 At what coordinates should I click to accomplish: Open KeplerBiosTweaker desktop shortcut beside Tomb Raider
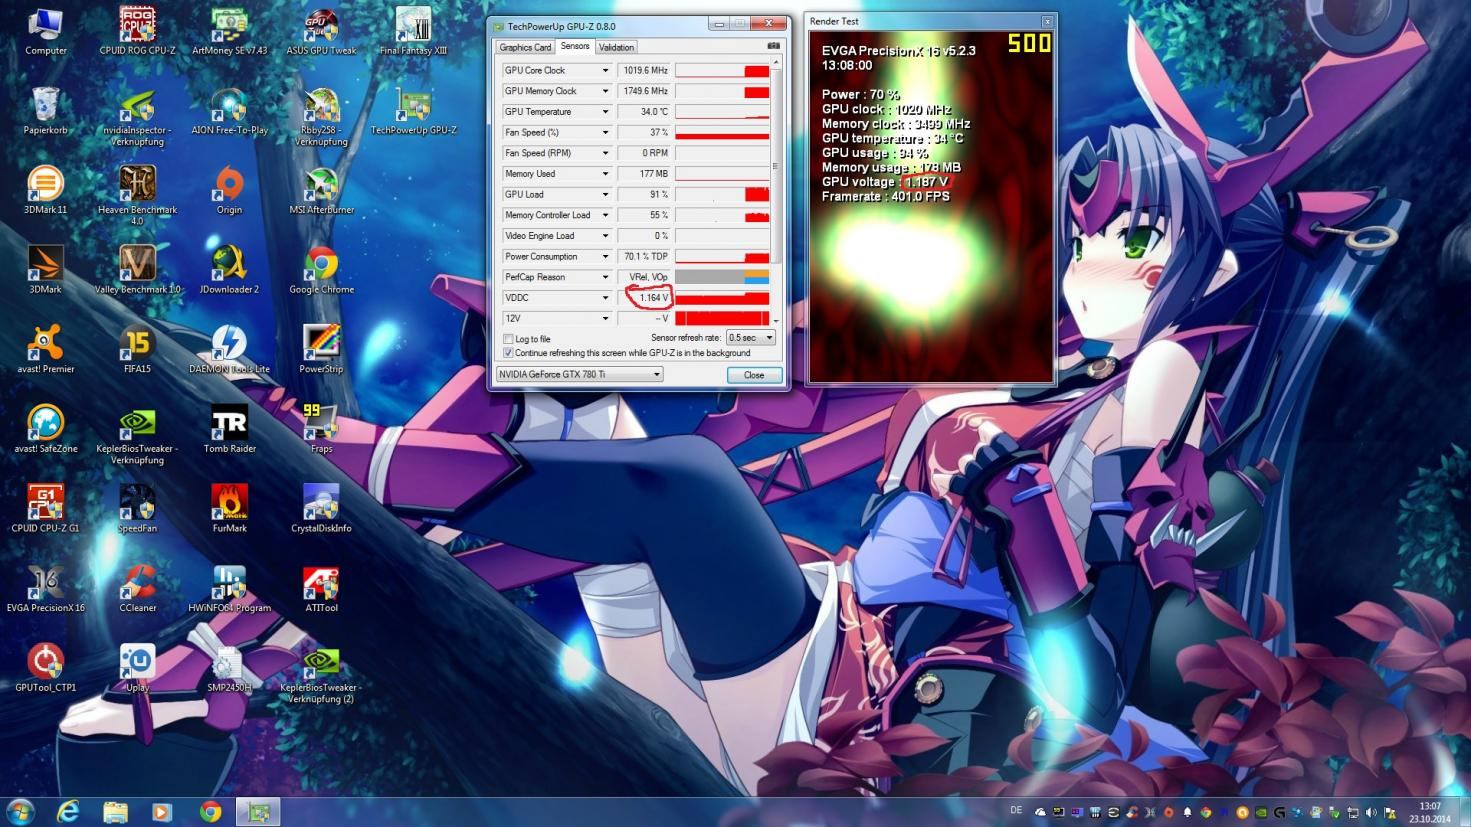click(x=137, y=435)
